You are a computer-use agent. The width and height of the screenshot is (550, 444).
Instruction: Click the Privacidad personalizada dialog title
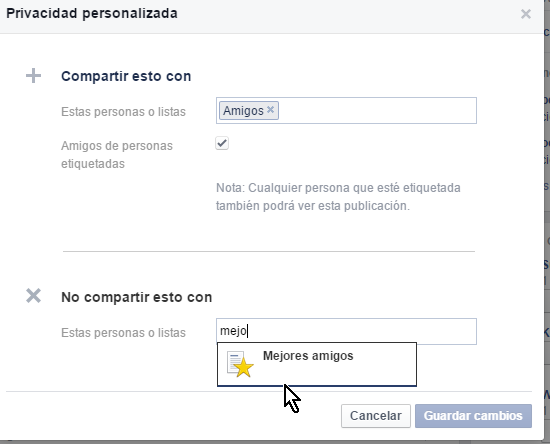pos(92,13)
